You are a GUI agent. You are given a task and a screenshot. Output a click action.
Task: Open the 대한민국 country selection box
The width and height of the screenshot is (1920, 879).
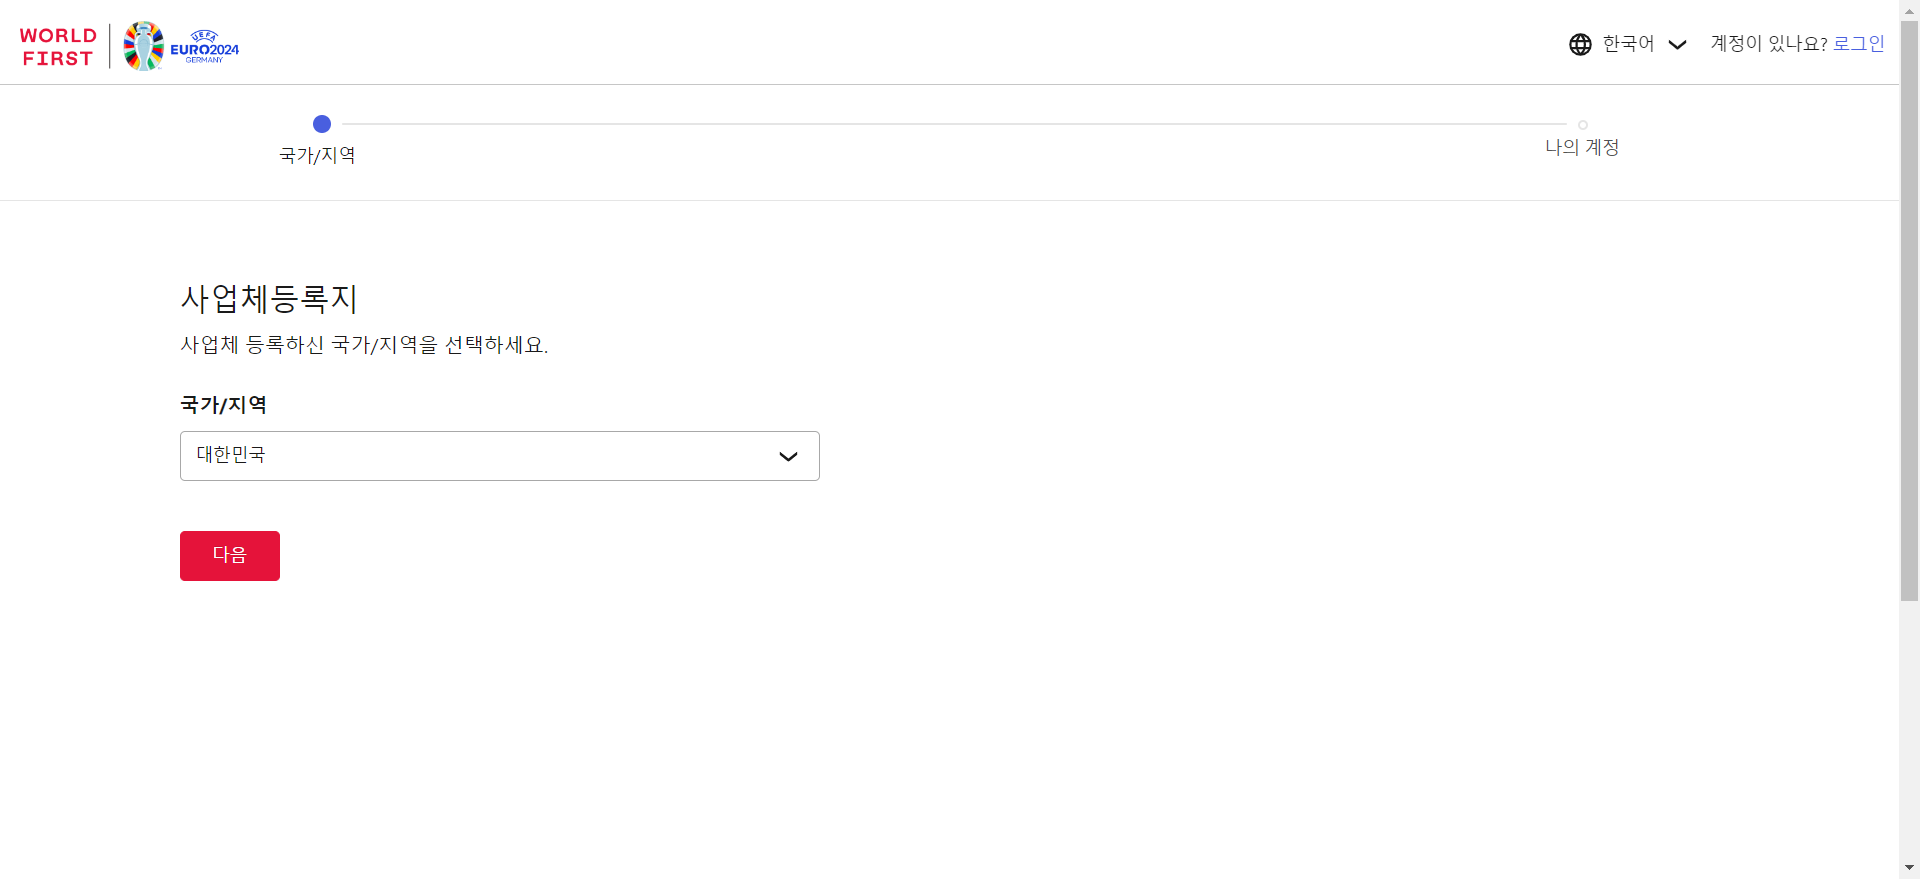pyautogui.click(x=480, y=456)
